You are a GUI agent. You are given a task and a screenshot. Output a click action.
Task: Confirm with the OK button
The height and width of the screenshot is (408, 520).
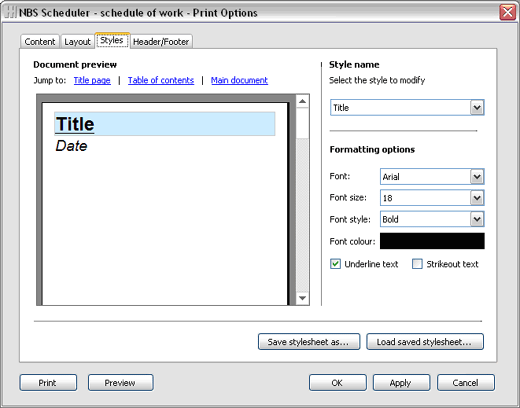click(337, 382)
